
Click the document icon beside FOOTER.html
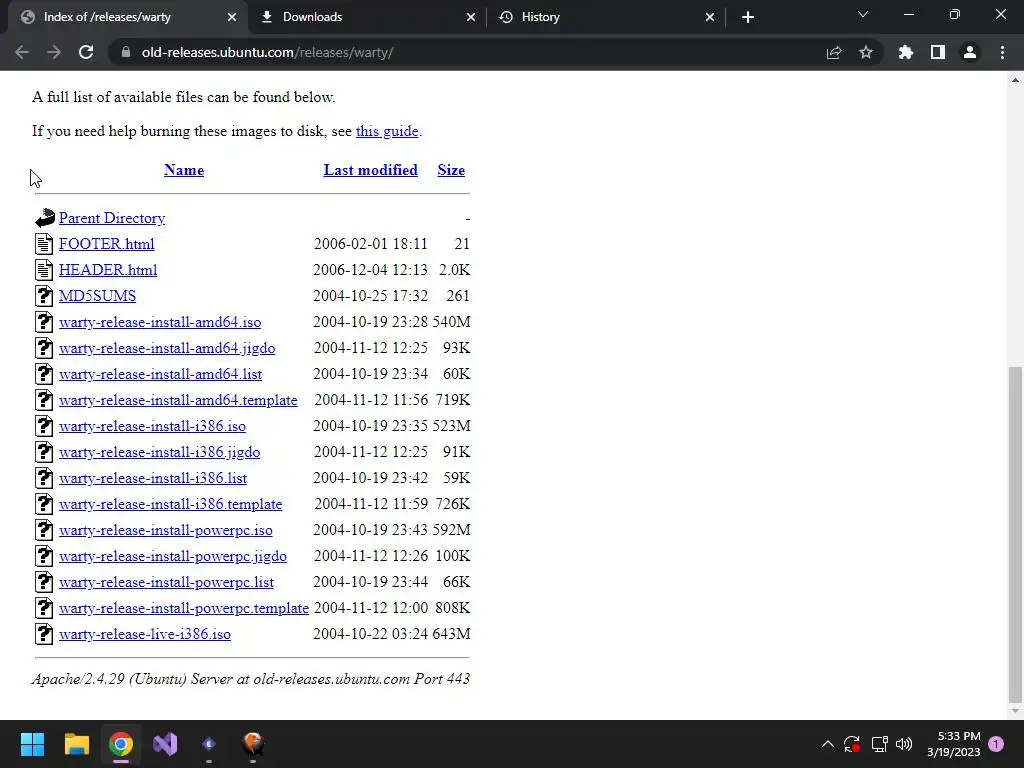click(x=44, y=244)
